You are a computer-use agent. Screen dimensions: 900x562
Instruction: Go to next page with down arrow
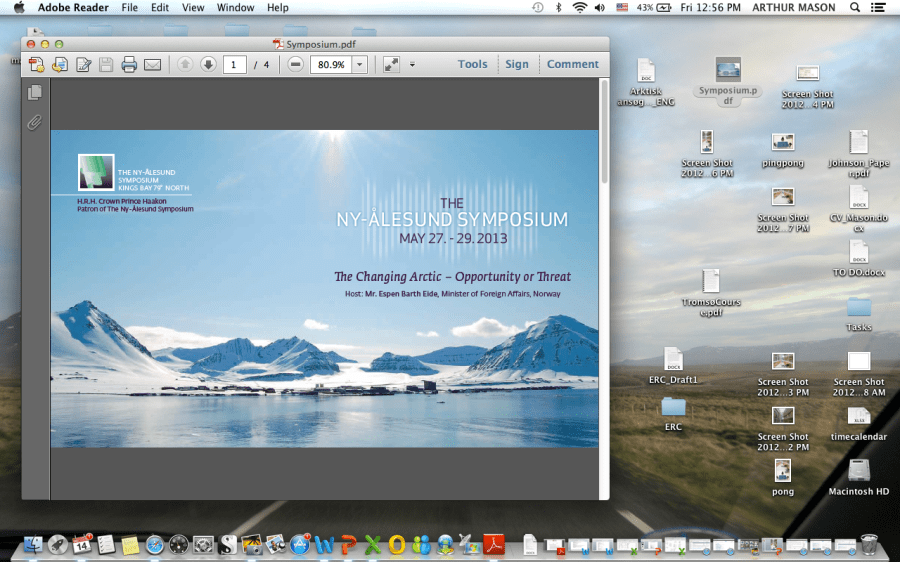tap(208, 65)
